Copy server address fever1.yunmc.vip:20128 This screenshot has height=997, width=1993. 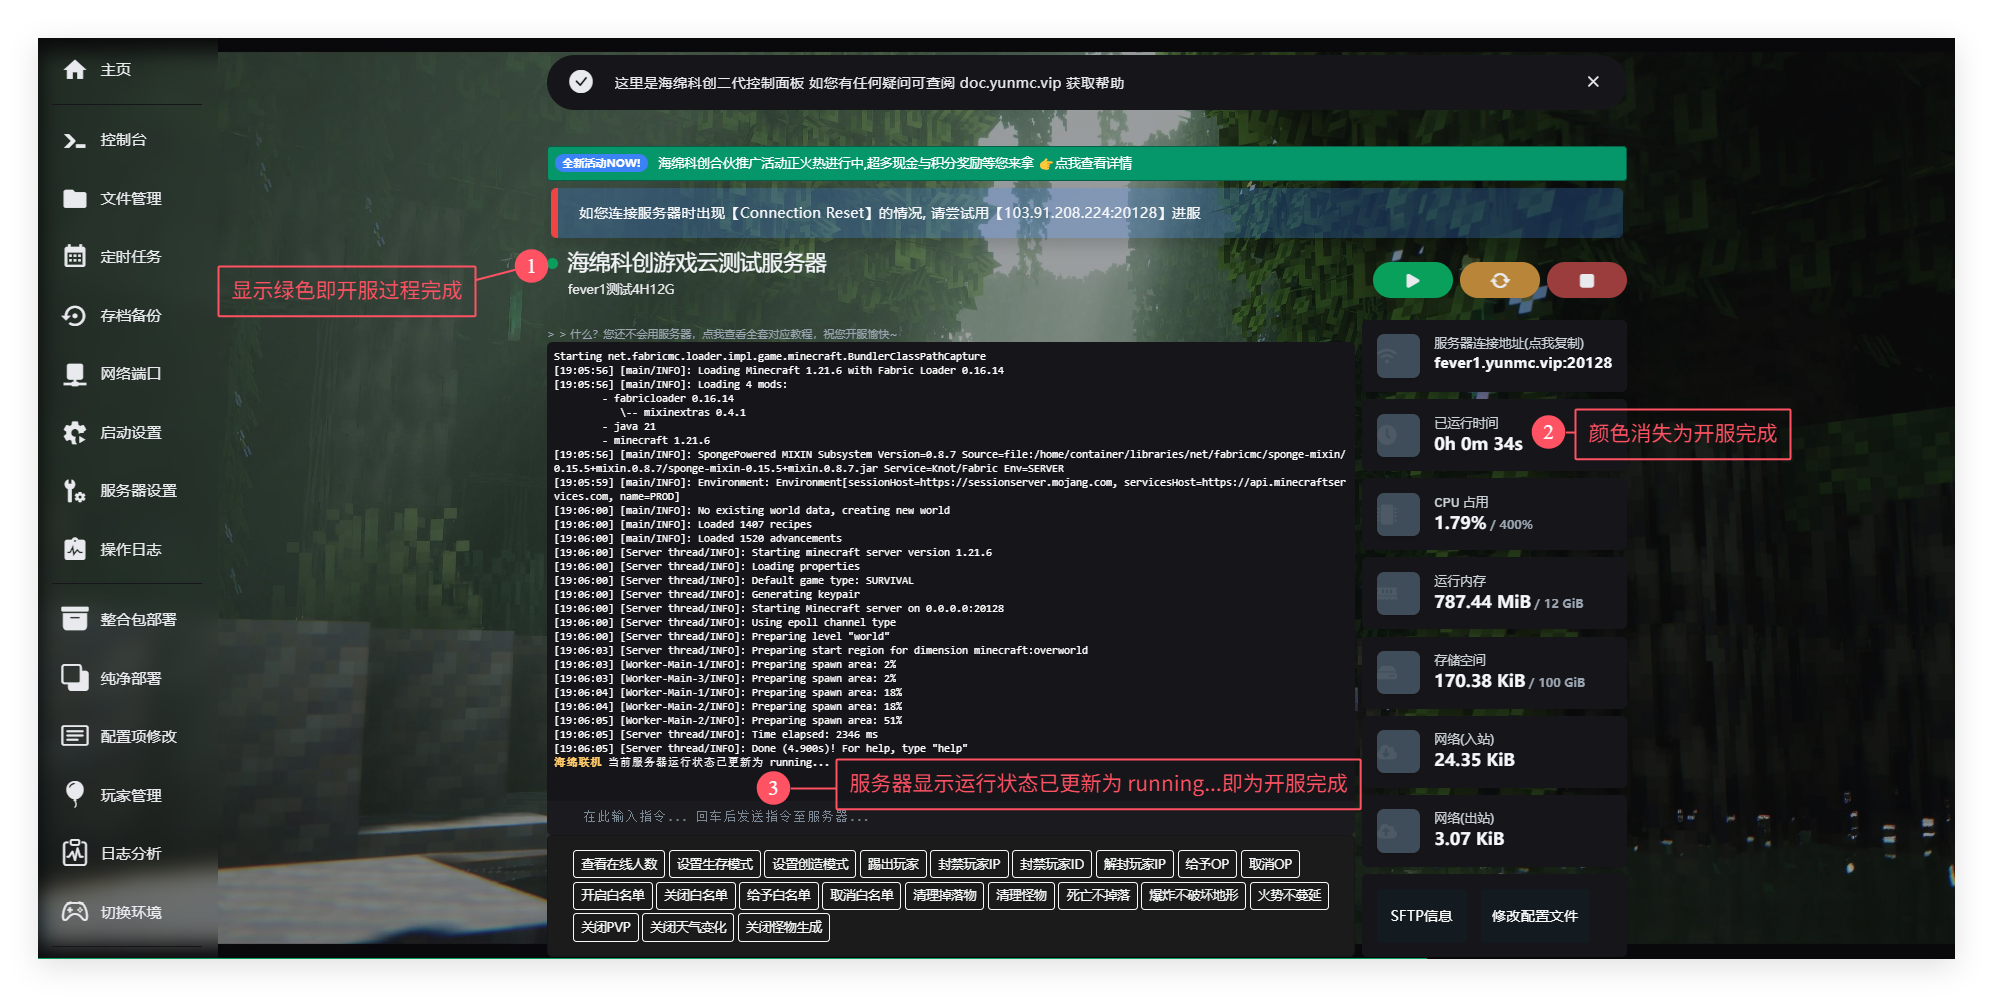[x=1522, y=363]
